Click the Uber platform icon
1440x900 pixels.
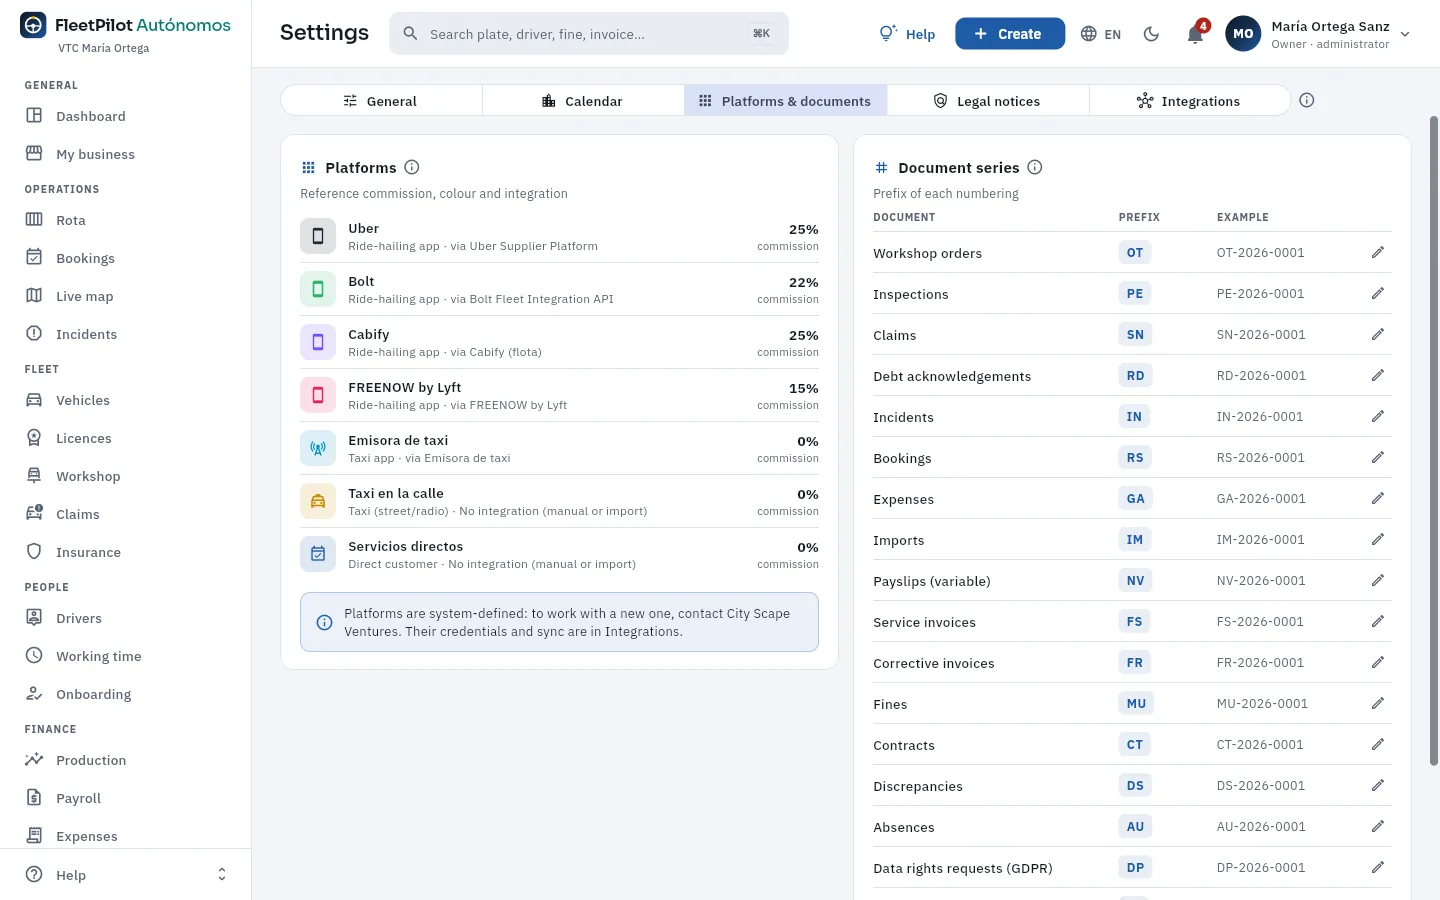coord(318,237)
